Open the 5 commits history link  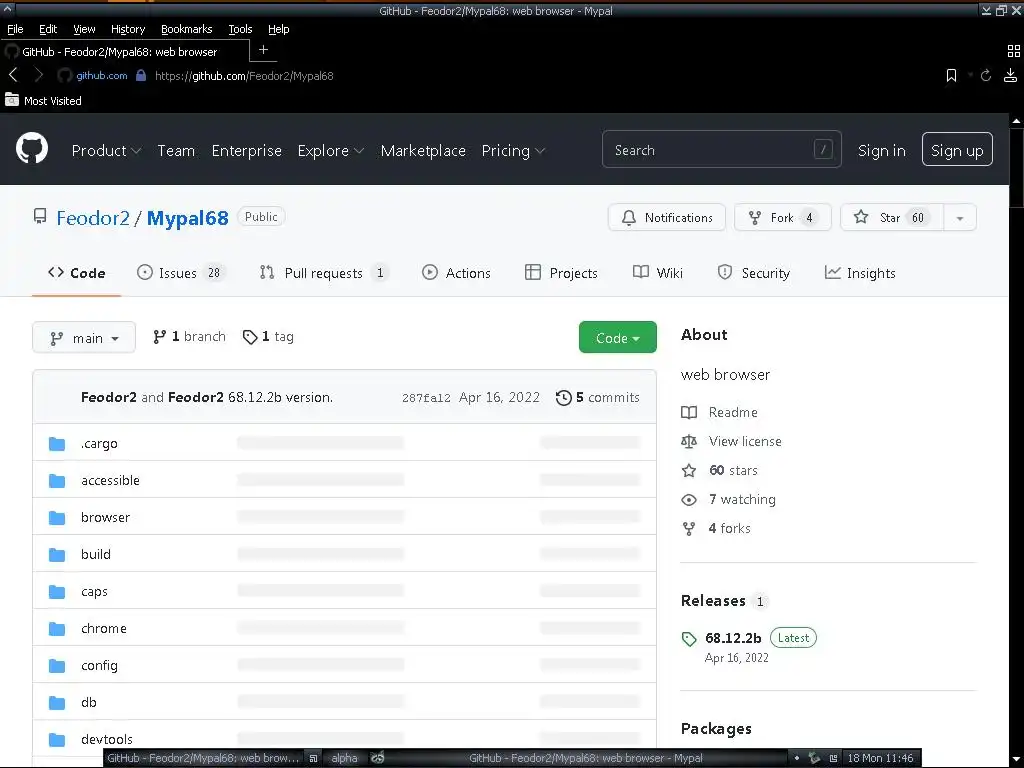[598, 398]
